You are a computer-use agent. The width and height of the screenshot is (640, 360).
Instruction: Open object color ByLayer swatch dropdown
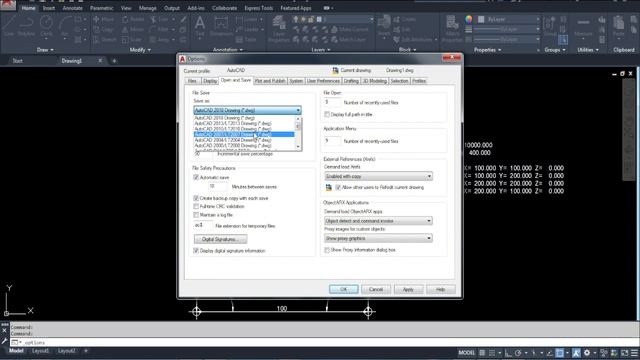pyautogui.click(x=509, y=19)
